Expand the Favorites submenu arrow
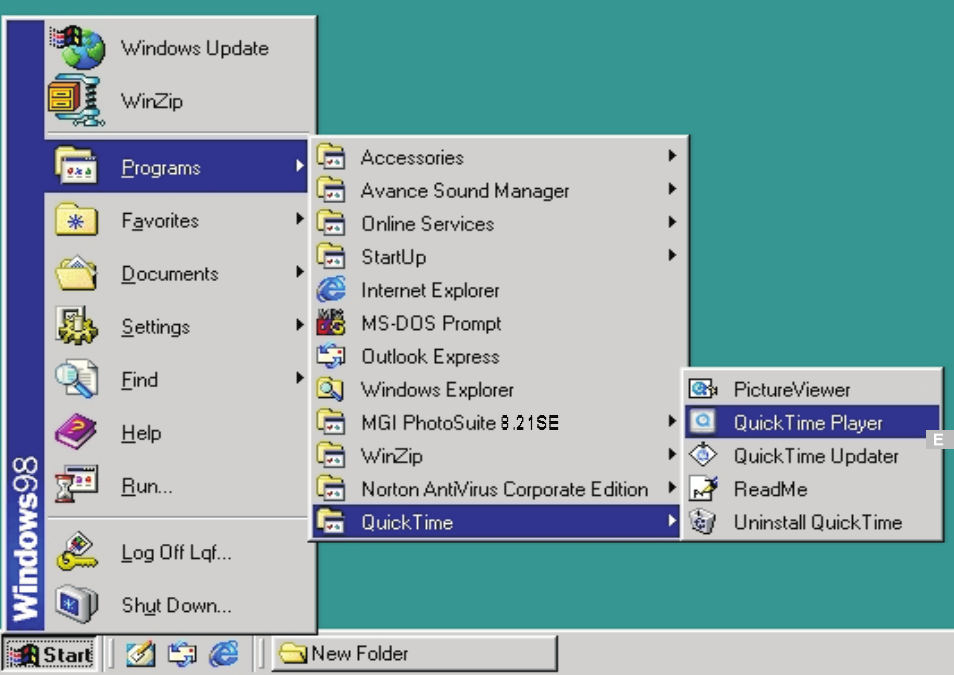The height and width of the screenshot is (675, 954). coord(299,219)
